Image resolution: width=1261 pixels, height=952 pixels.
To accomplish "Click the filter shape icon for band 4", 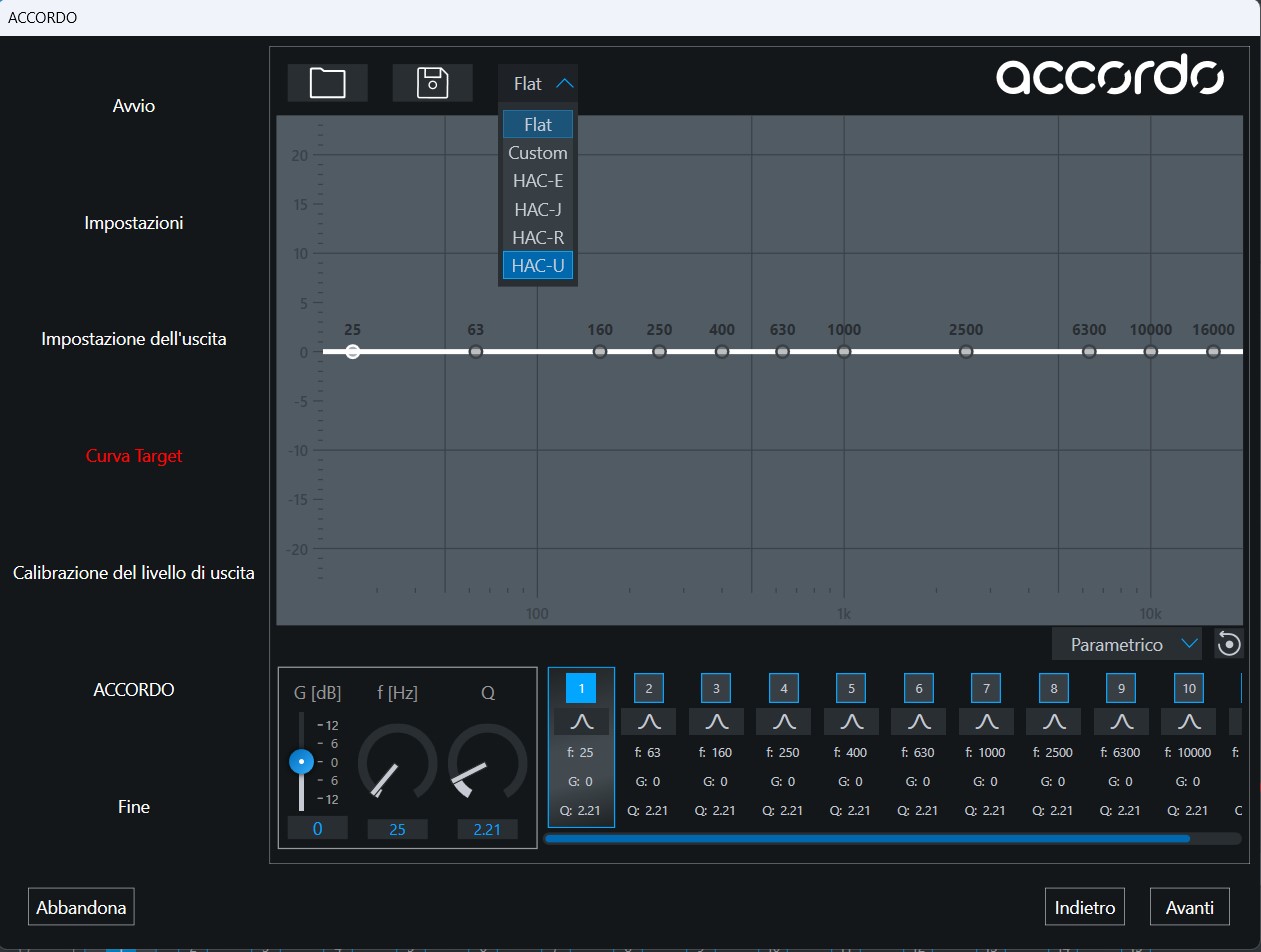I will click(x=784, y=721).
